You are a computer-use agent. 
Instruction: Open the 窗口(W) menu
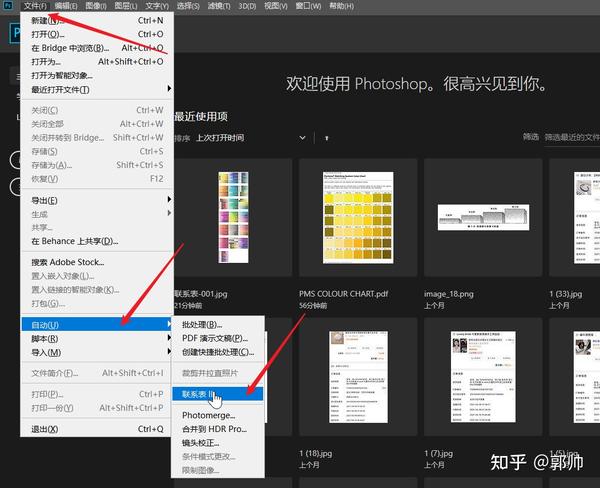(308, 6)
